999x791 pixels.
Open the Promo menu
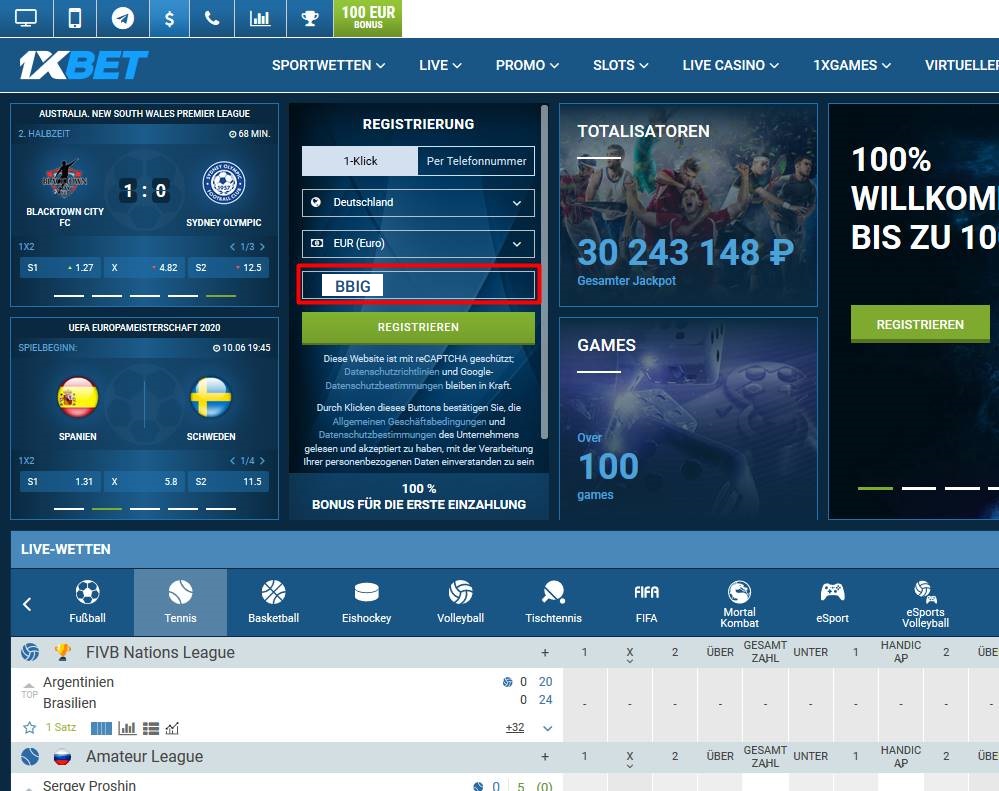tap(527, 65)
